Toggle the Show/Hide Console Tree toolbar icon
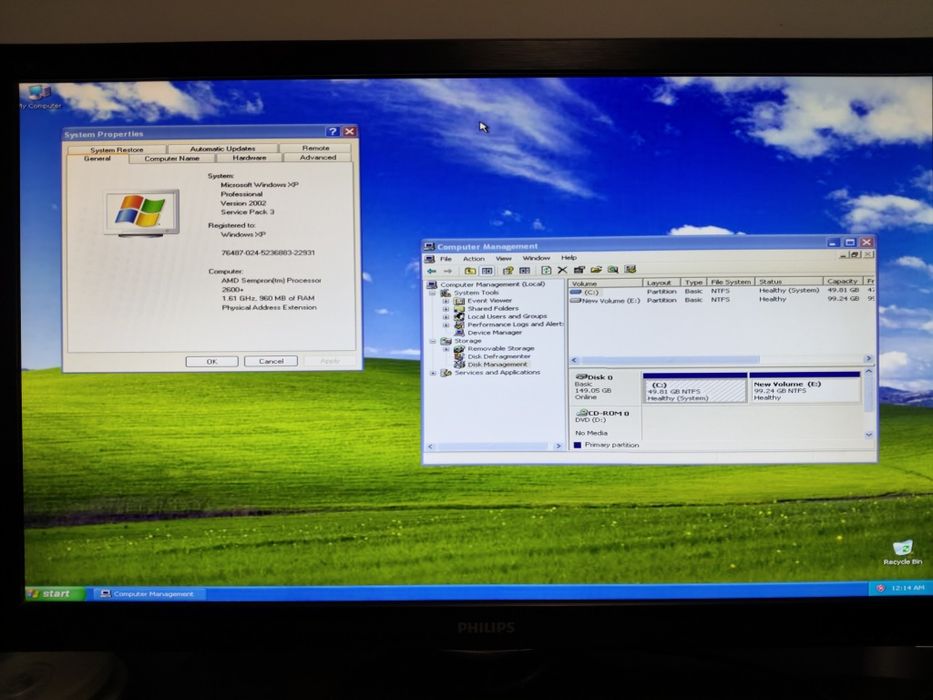The width and height of the screenshot is (933, 700). coord(487,271)
